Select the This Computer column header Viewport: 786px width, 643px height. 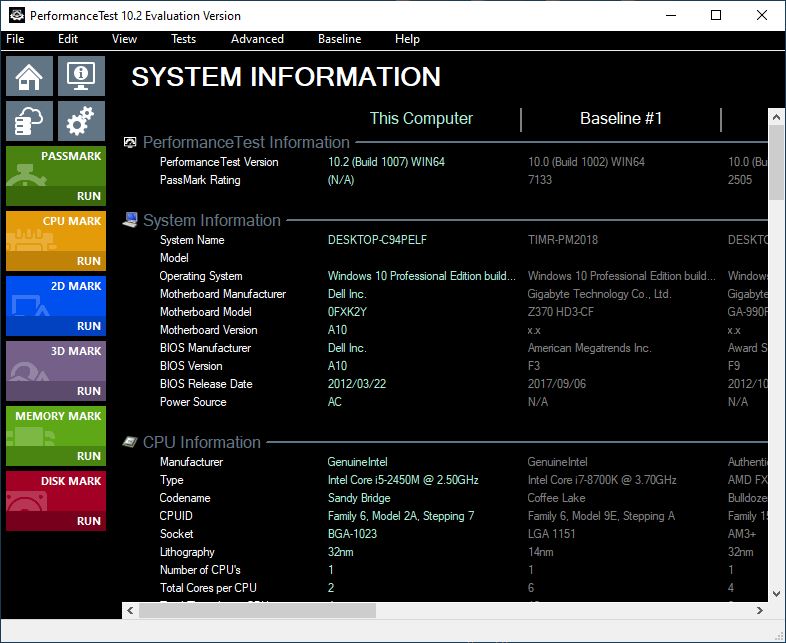[421, 118]
